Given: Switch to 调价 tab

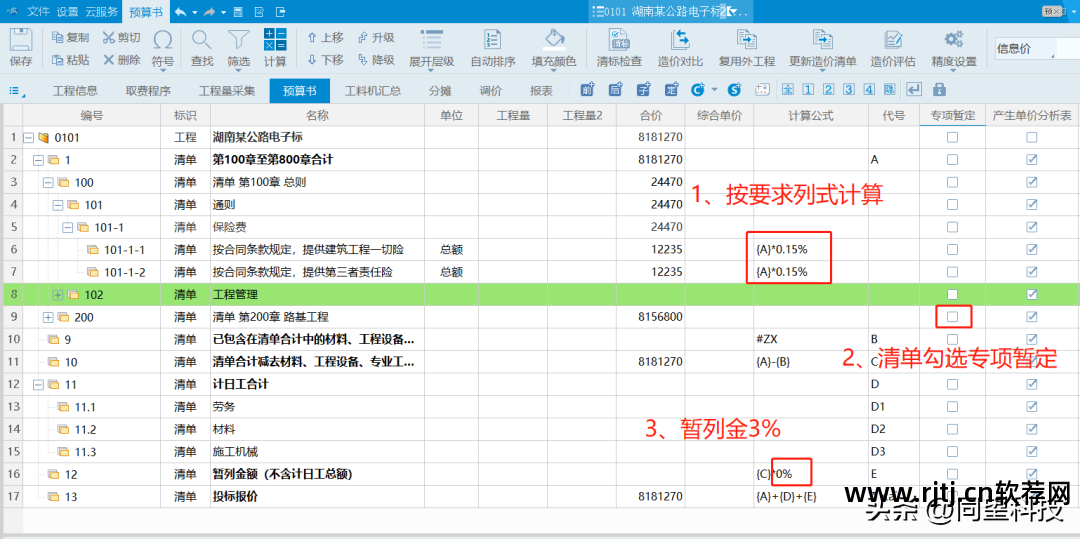Looking at the screenshot, I should point(491,90).
